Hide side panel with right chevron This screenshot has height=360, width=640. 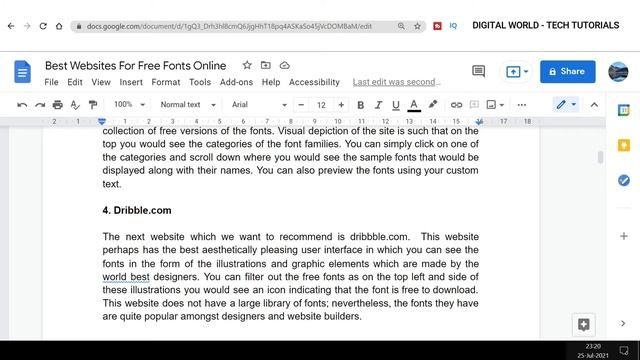(623, 323)
